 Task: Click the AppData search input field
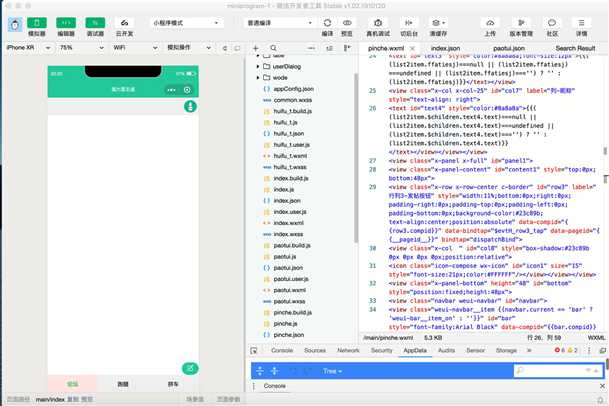point(558,371)
